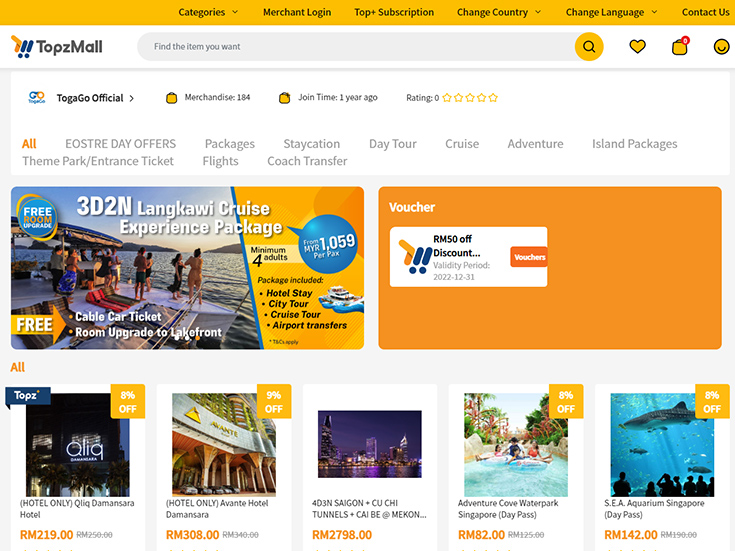Click the 8% OFF badge on Adventure Cove
This screenshot has height=551, width=735.
[x=566, y=401]
